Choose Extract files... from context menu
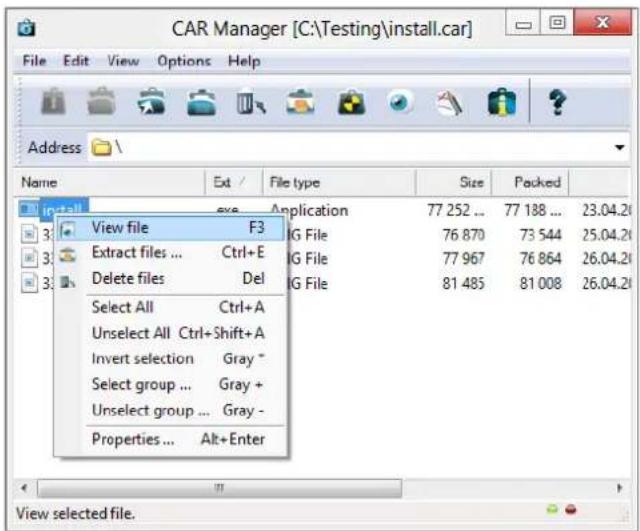This screenshot has width=640, height=531. click(170, 253)
